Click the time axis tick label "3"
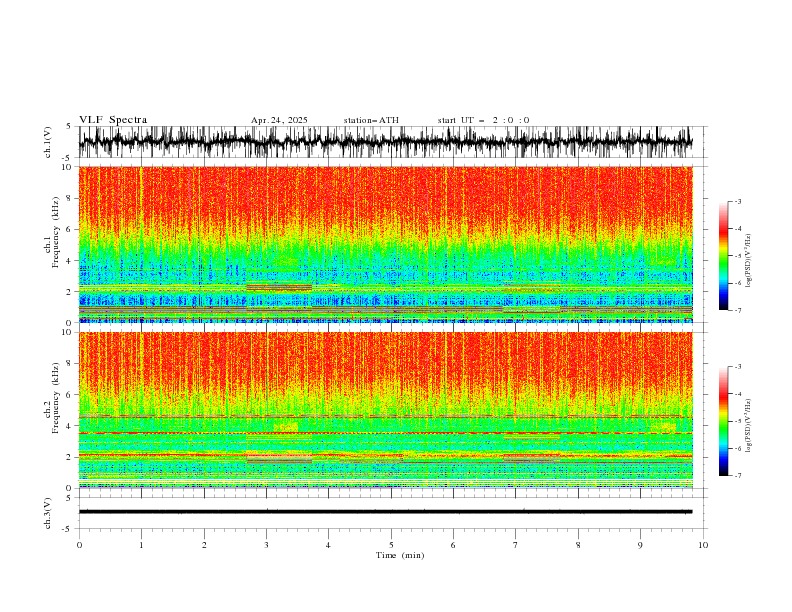Image resolution: width=792 pixels, height=612 pixels. [x=266, y=545]
